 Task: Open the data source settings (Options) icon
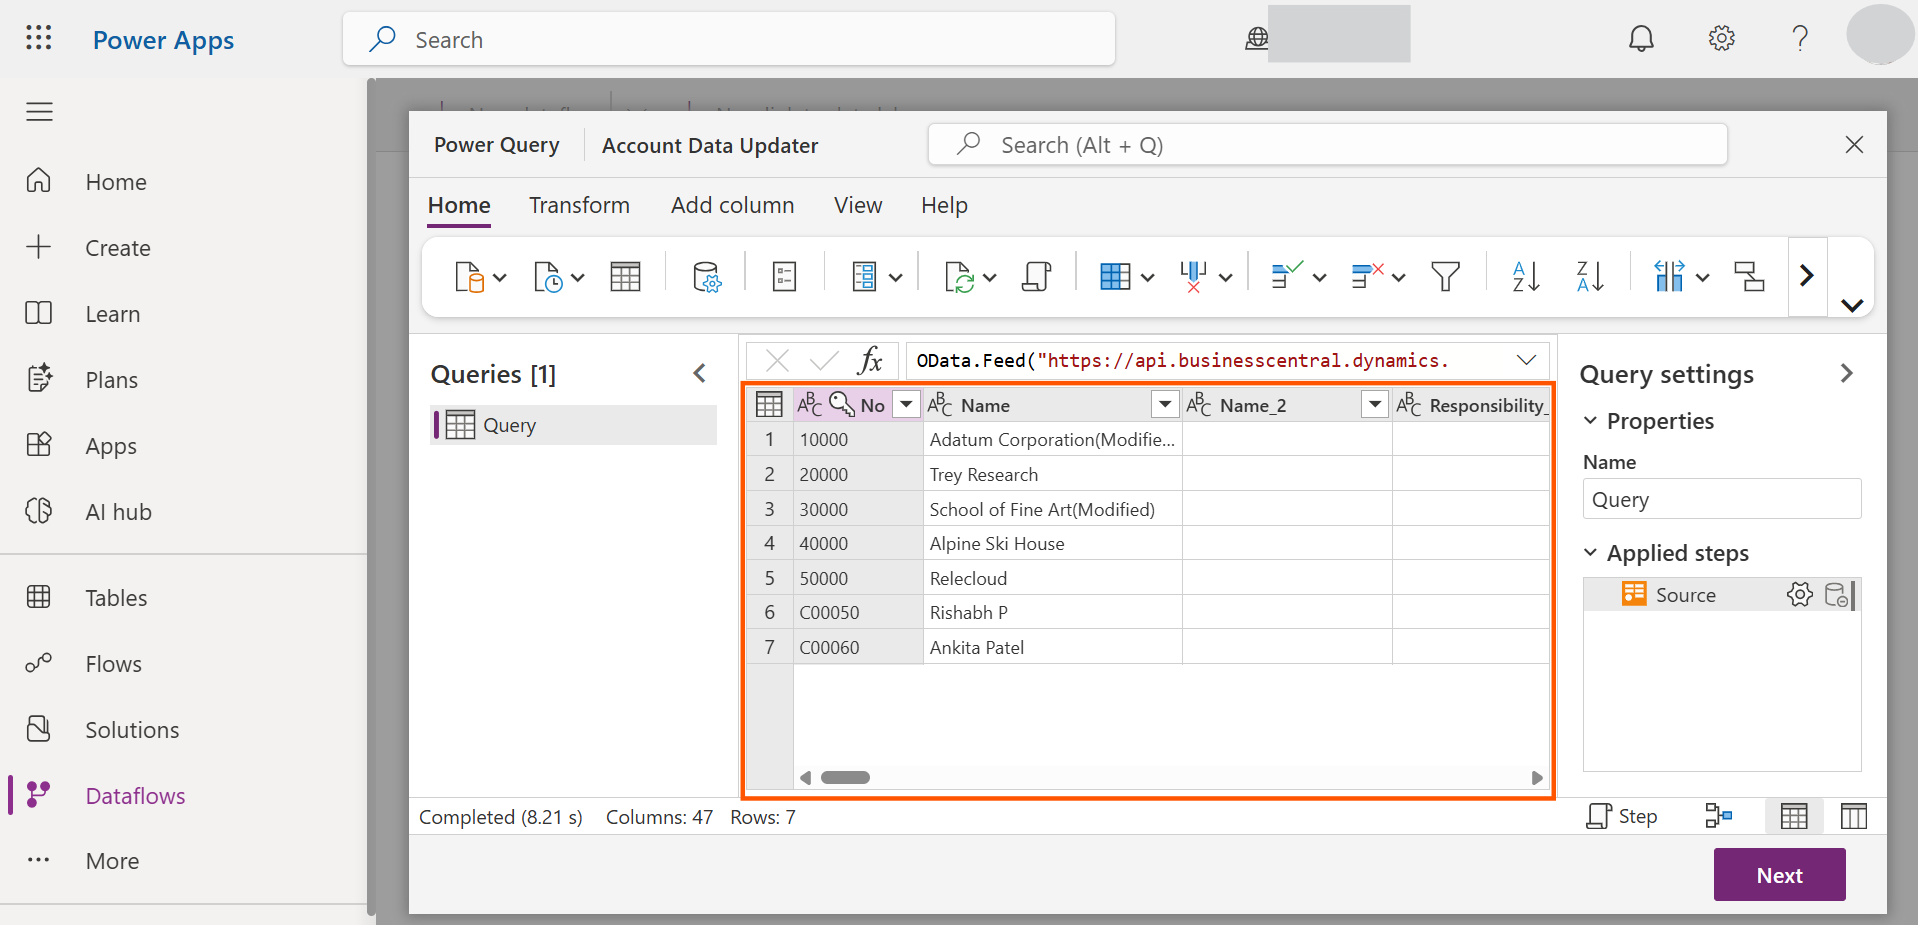(x=706, y=277)
